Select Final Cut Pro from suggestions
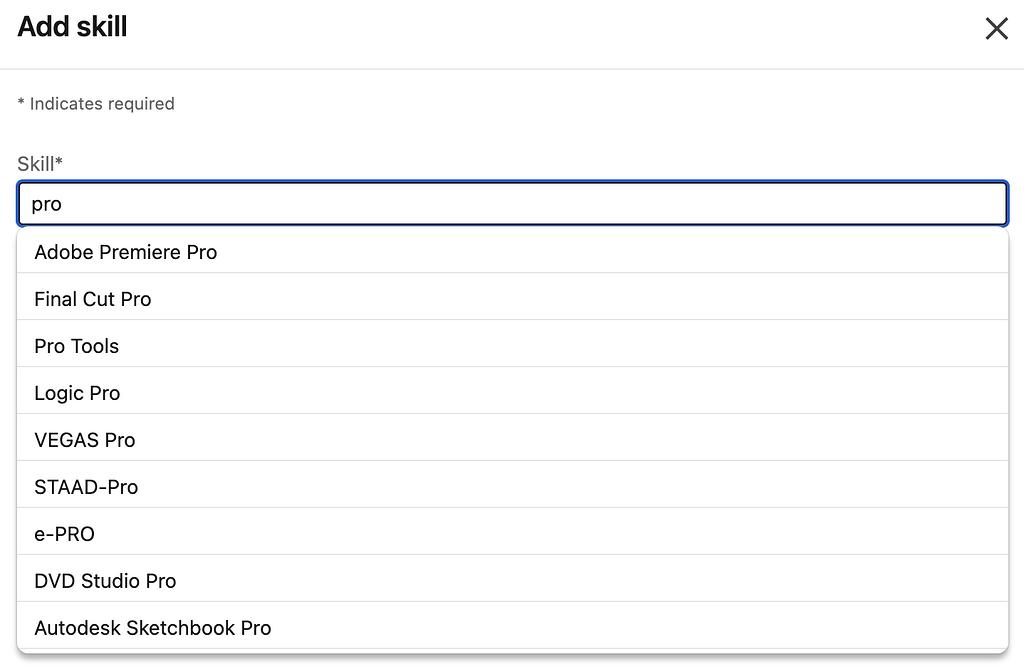The width and height of the screenshot is (1024, 669). coord(92,299)
